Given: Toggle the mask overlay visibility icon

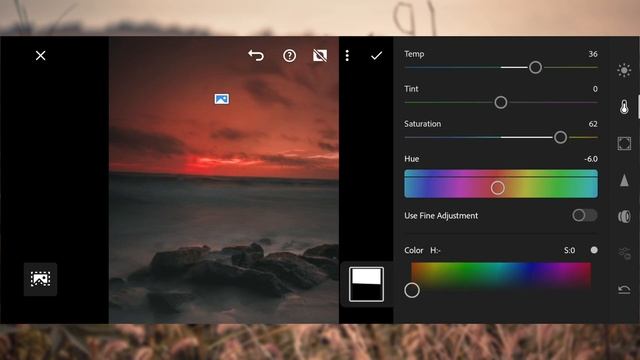Looking at the screenshot, I should pyautogui.click(x=320, y=56).
